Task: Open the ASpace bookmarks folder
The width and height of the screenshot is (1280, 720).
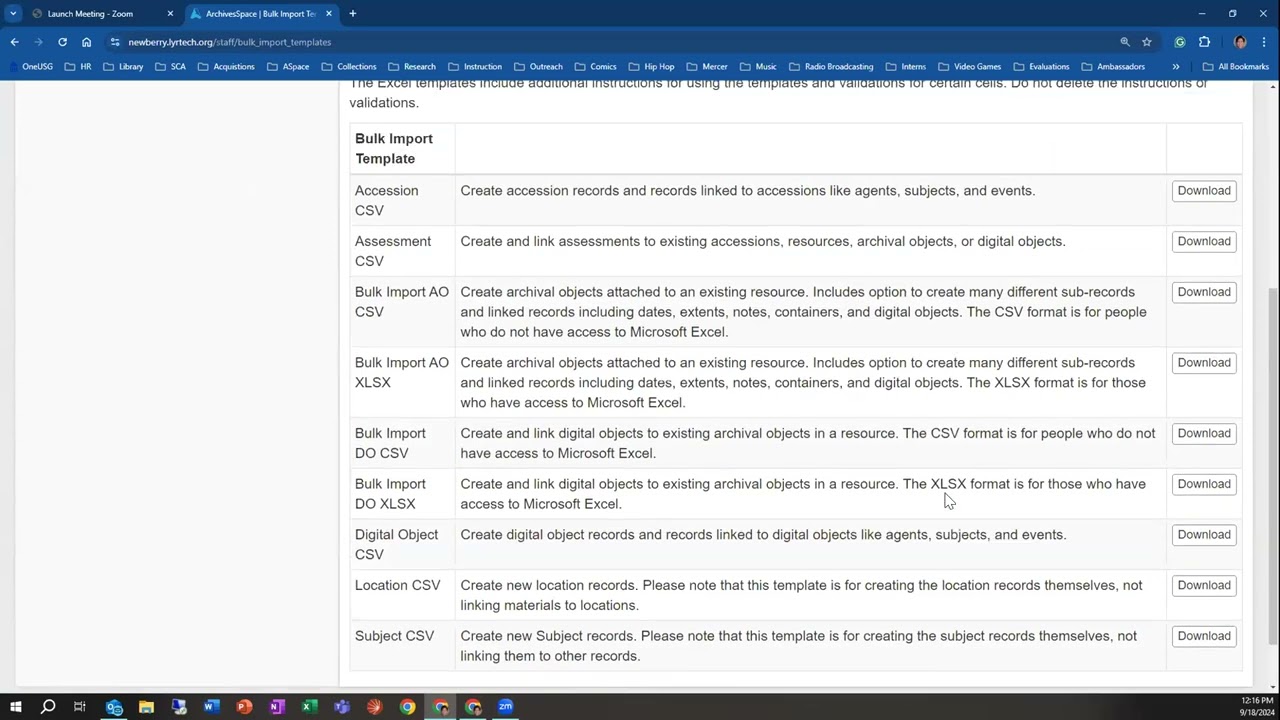Action: [287, 67]
